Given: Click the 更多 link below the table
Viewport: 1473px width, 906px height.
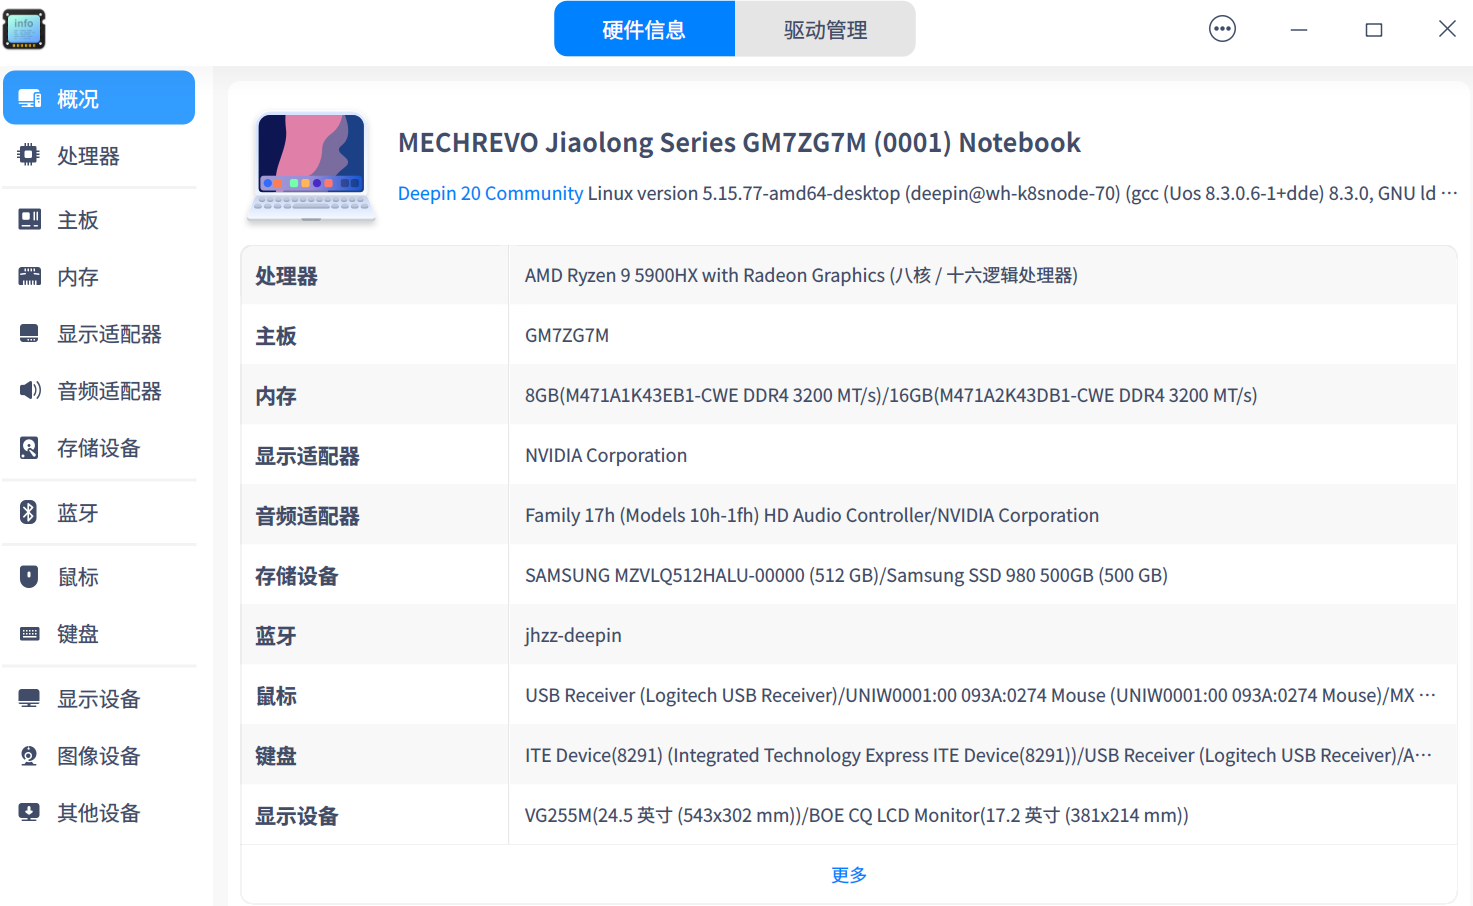Looking at the screenshot, I should 849,875.
